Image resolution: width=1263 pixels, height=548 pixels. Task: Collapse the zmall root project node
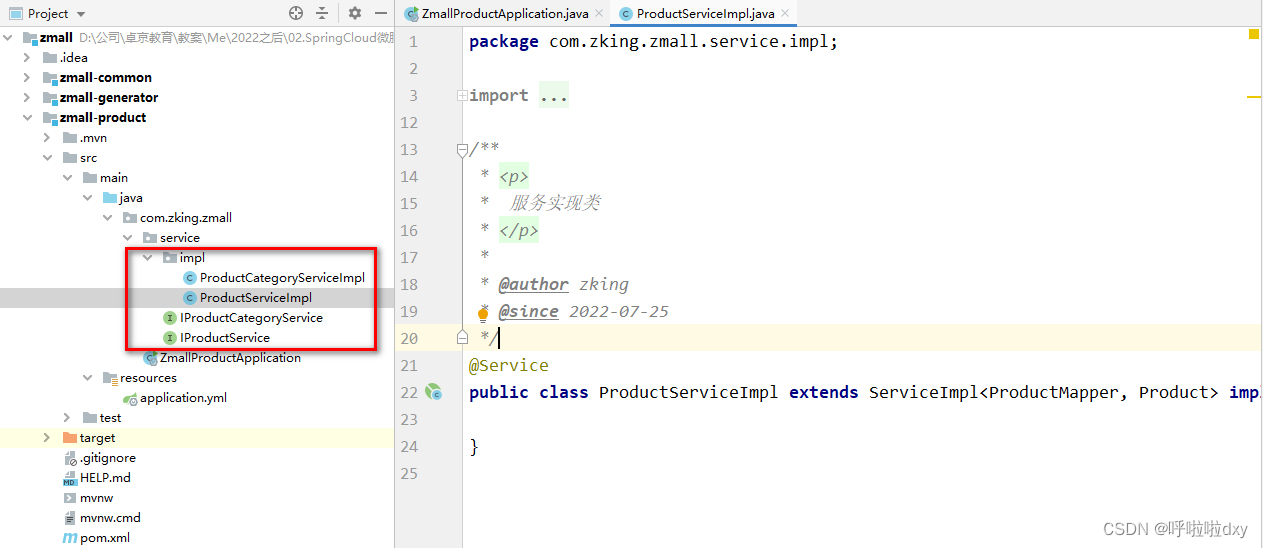point(9,38)
